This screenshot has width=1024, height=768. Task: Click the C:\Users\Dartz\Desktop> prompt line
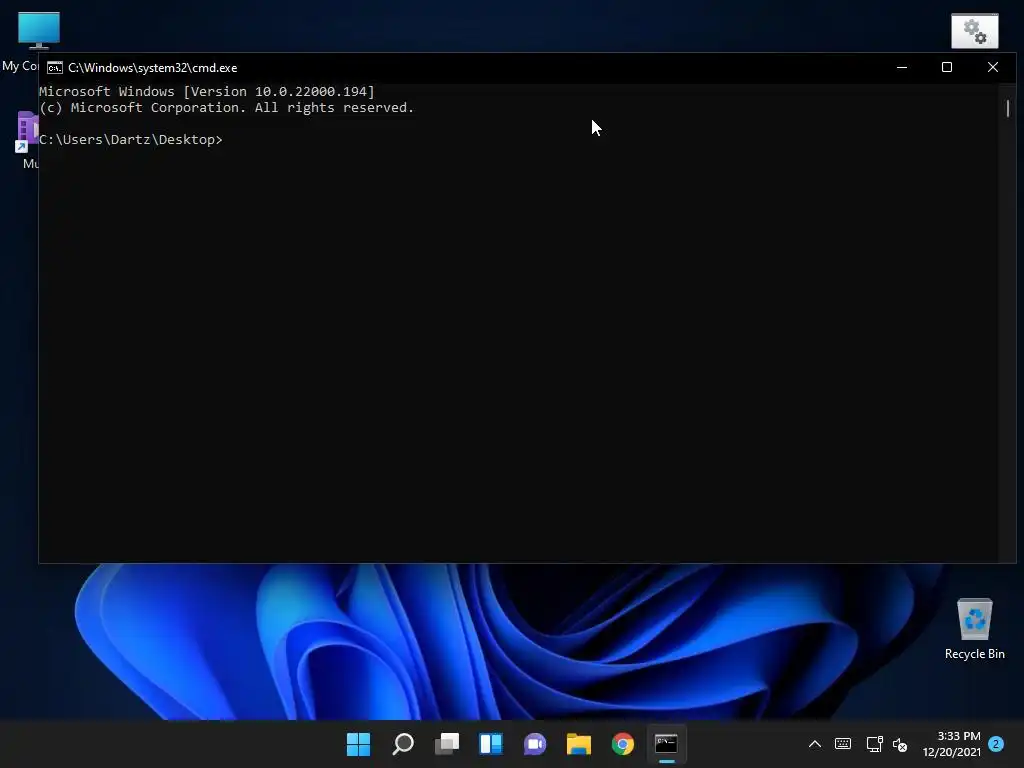(x=131, y=140)
